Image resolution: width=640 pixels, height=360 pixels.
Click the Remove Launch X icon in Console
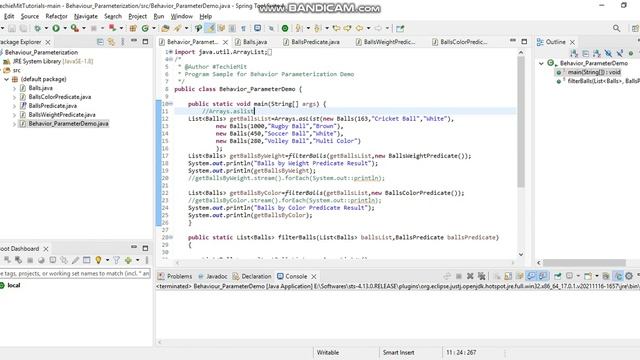coord(470,276)
